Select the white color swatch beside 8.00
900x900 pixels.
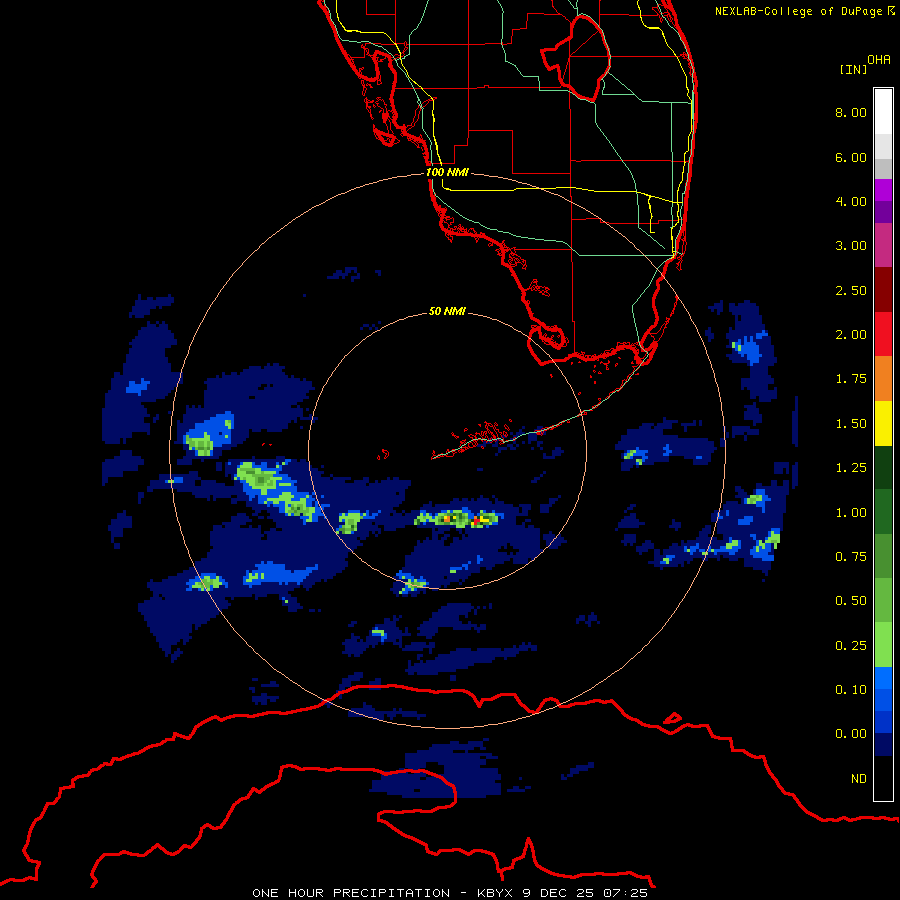click(x=883, y=111)
